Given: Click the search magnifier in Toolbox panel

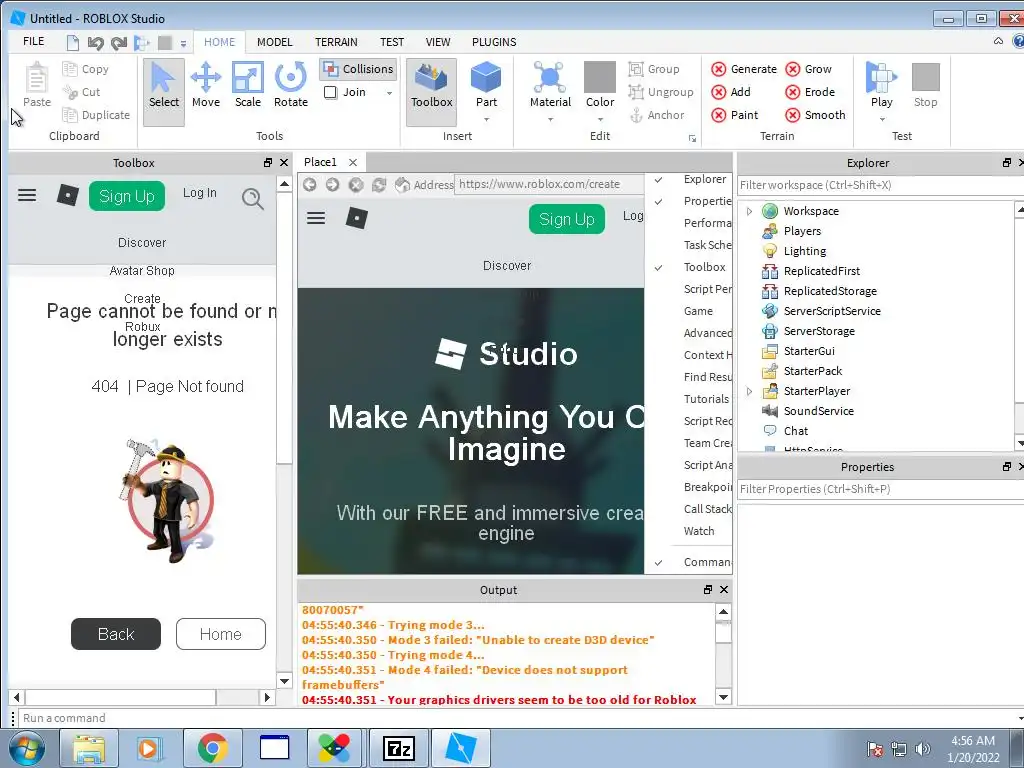Looking at the screenshot, I should [x=253, y=198].
